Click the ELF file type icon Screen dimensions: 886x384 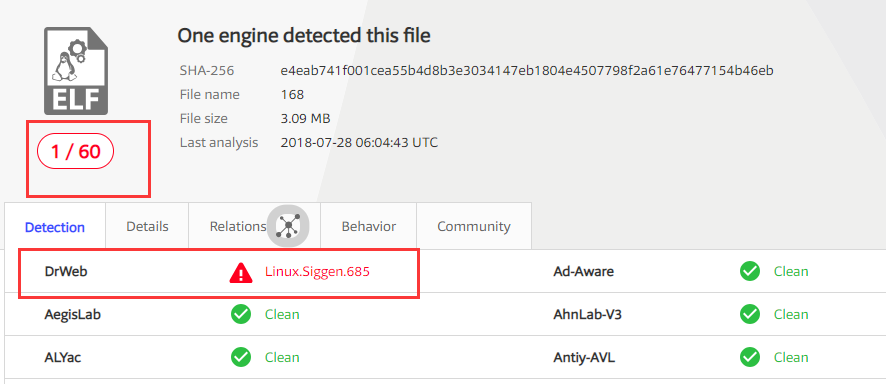(x=76, y=71)
